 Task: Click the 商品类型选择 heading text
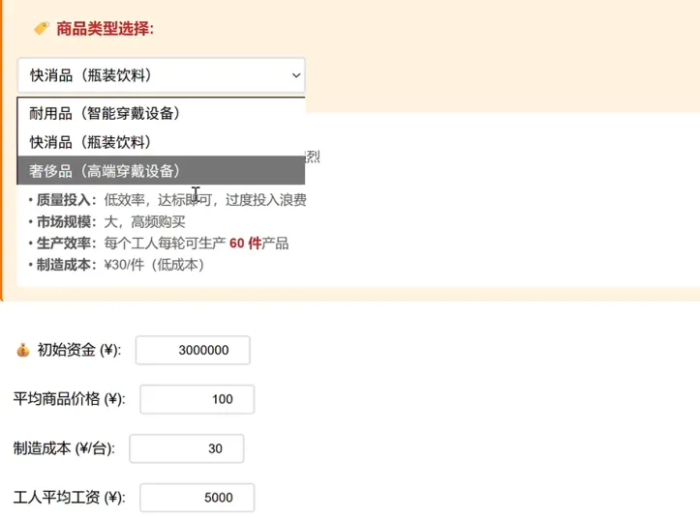click(105, 29)
